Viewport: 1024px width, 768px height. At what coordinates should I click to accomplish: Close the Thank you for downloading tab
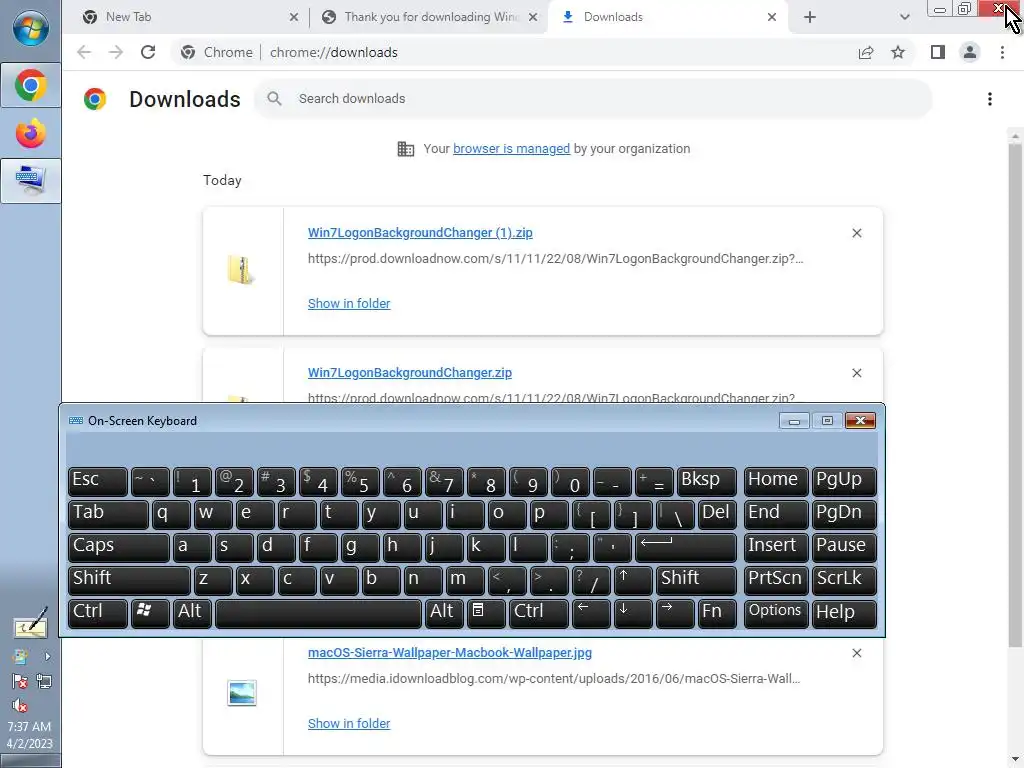pos(534,17)
